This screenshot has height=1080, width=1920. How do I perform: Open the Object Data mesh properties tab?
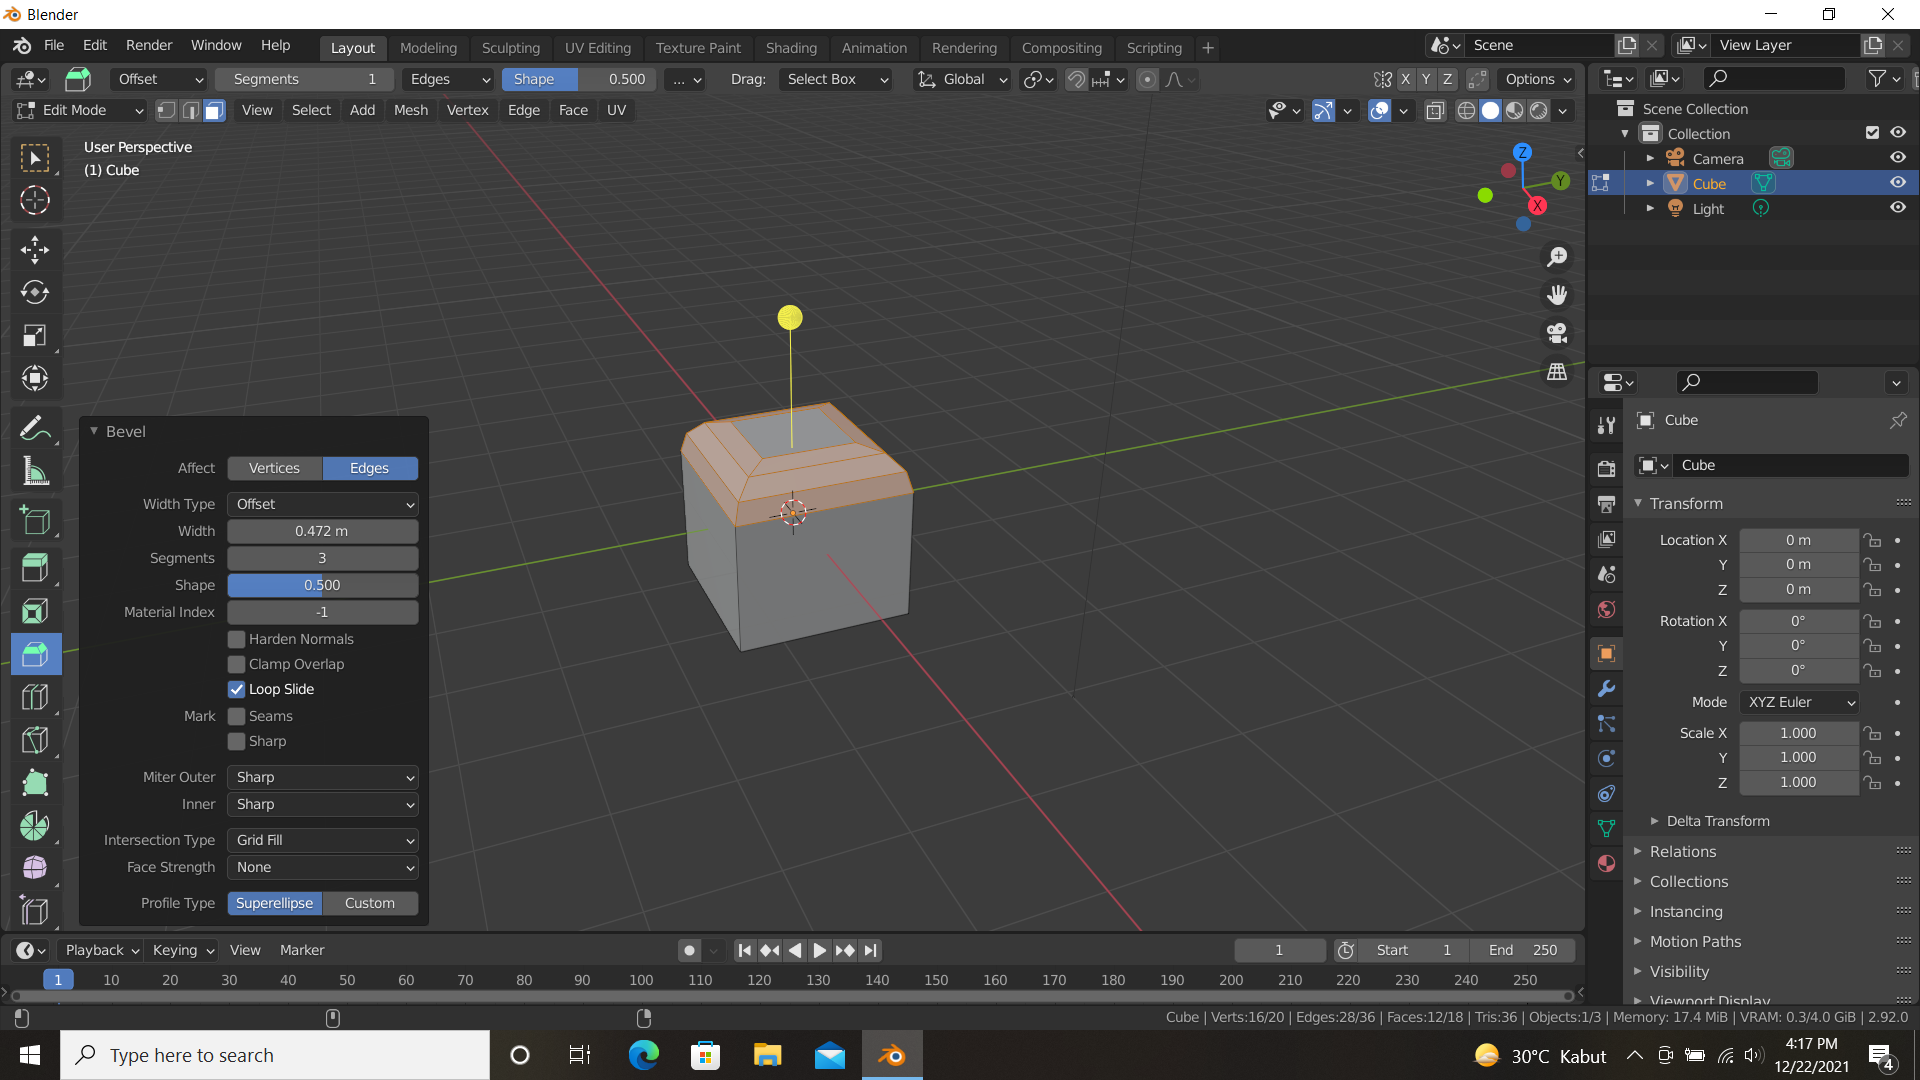coord(1606,829)
